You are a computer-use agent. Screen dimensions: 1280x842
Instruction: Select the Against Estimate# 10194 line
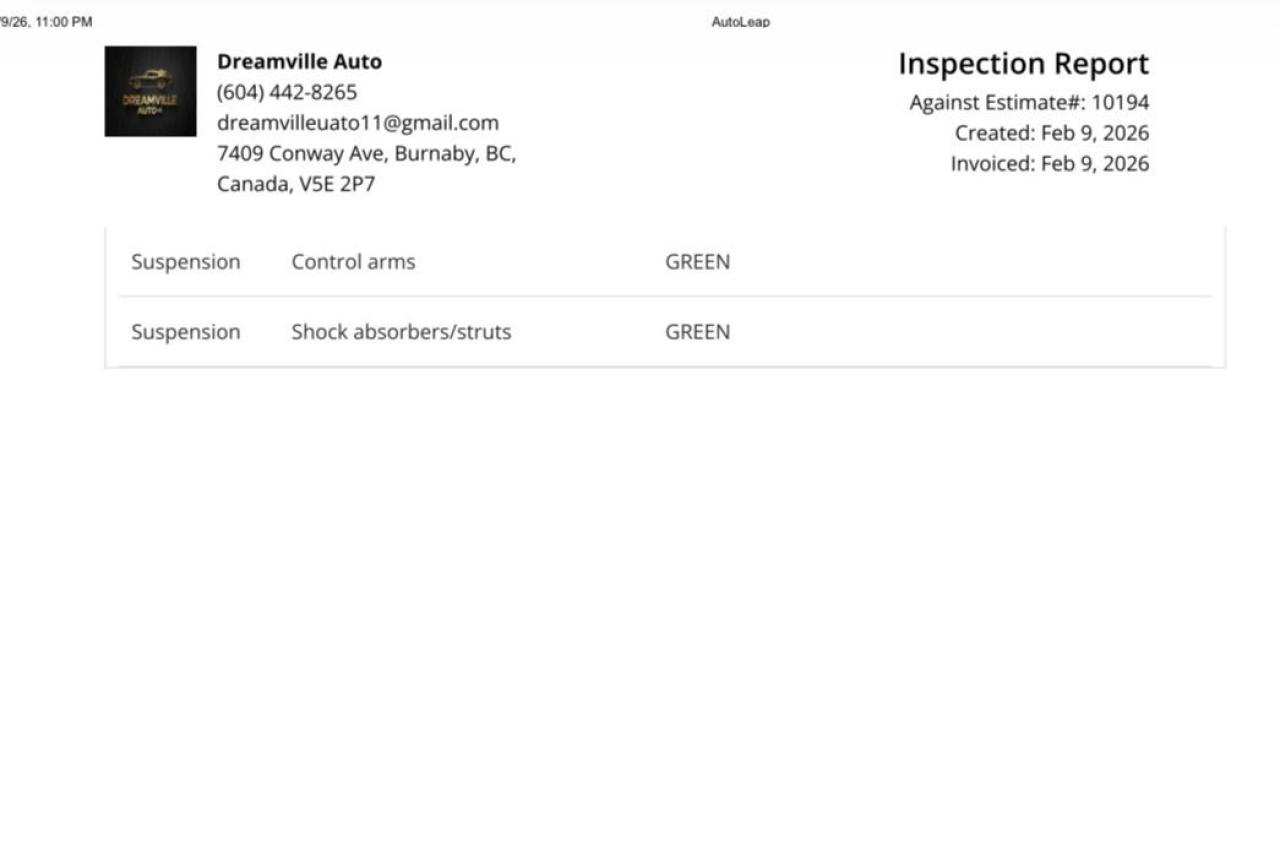coord(1028,103)
